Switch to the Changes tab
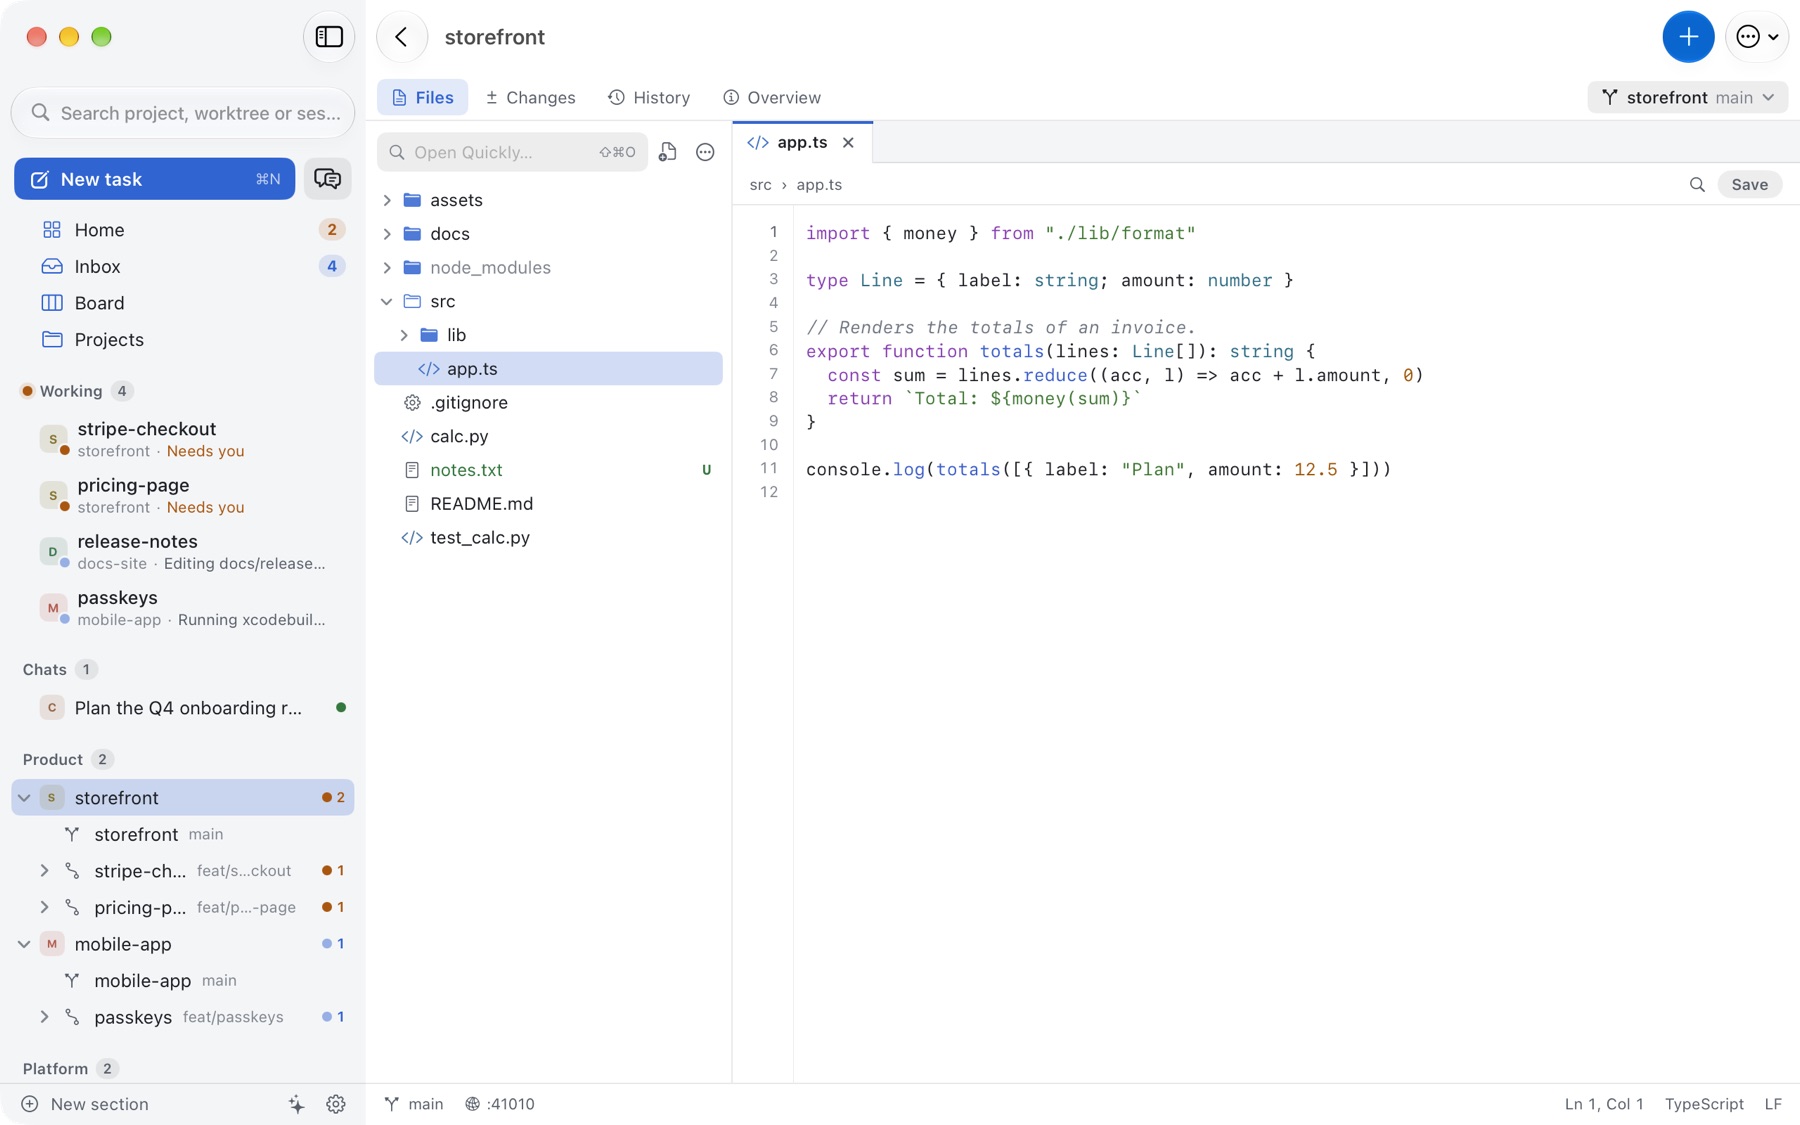 pyautogui.click(x=530, y=97)
